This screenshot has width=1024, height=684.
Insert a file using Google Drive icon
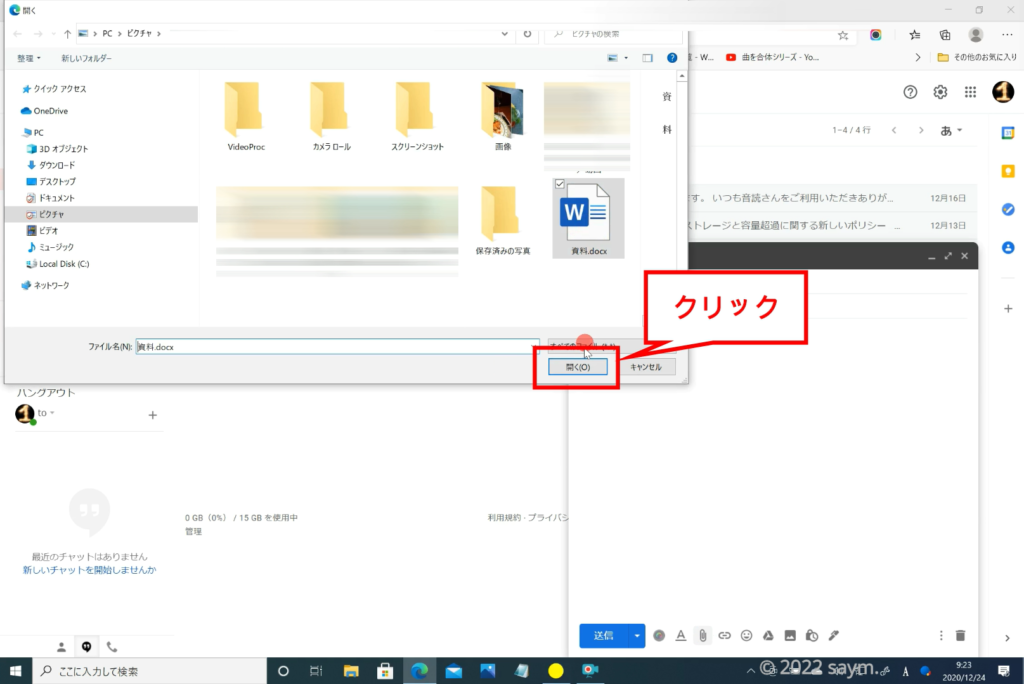(769, 635)
